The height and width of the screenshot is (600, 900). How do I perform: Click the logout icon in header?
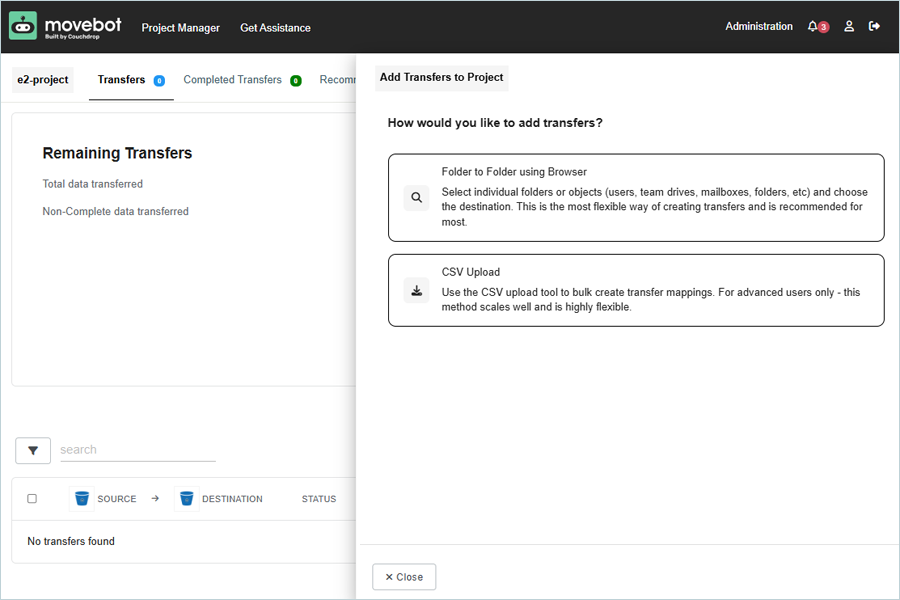pos(874,27)
